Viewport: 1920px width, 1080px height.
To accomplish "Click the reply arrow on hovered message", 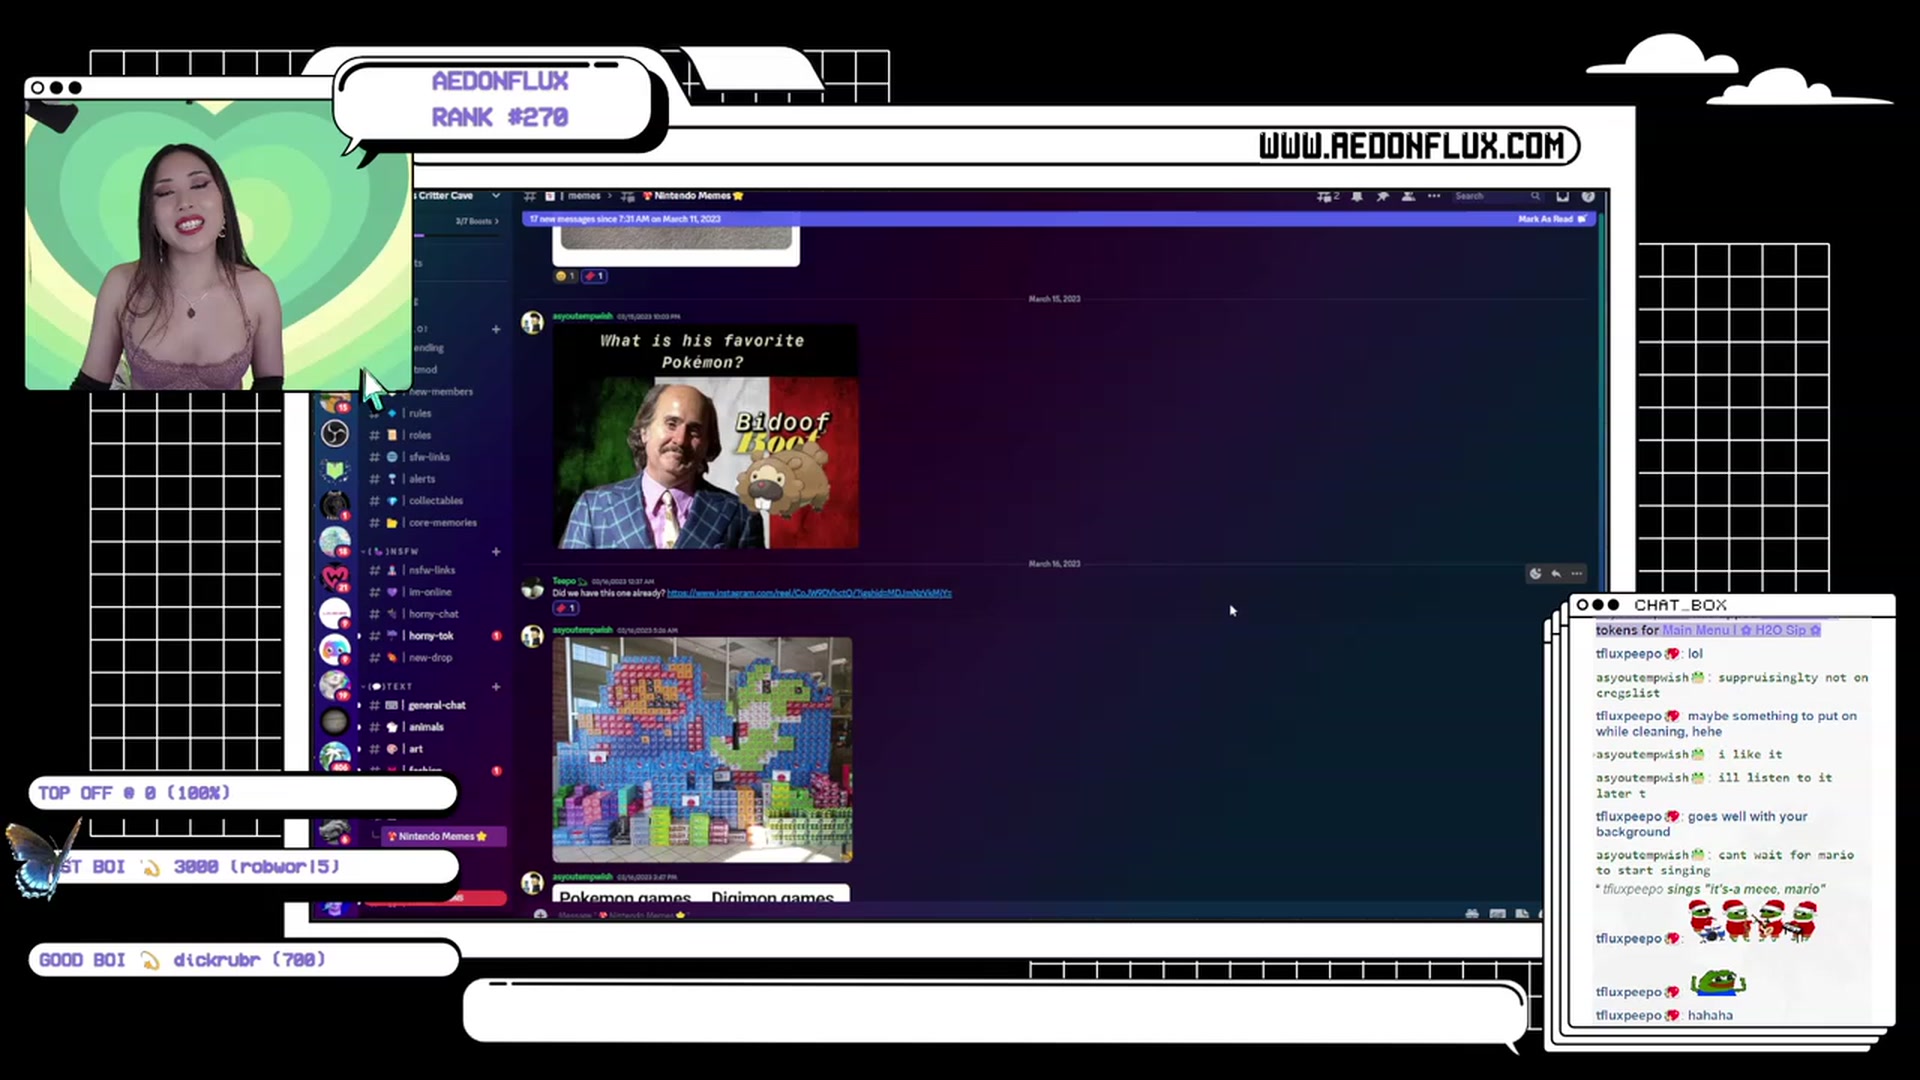I will coord(1556,574).
